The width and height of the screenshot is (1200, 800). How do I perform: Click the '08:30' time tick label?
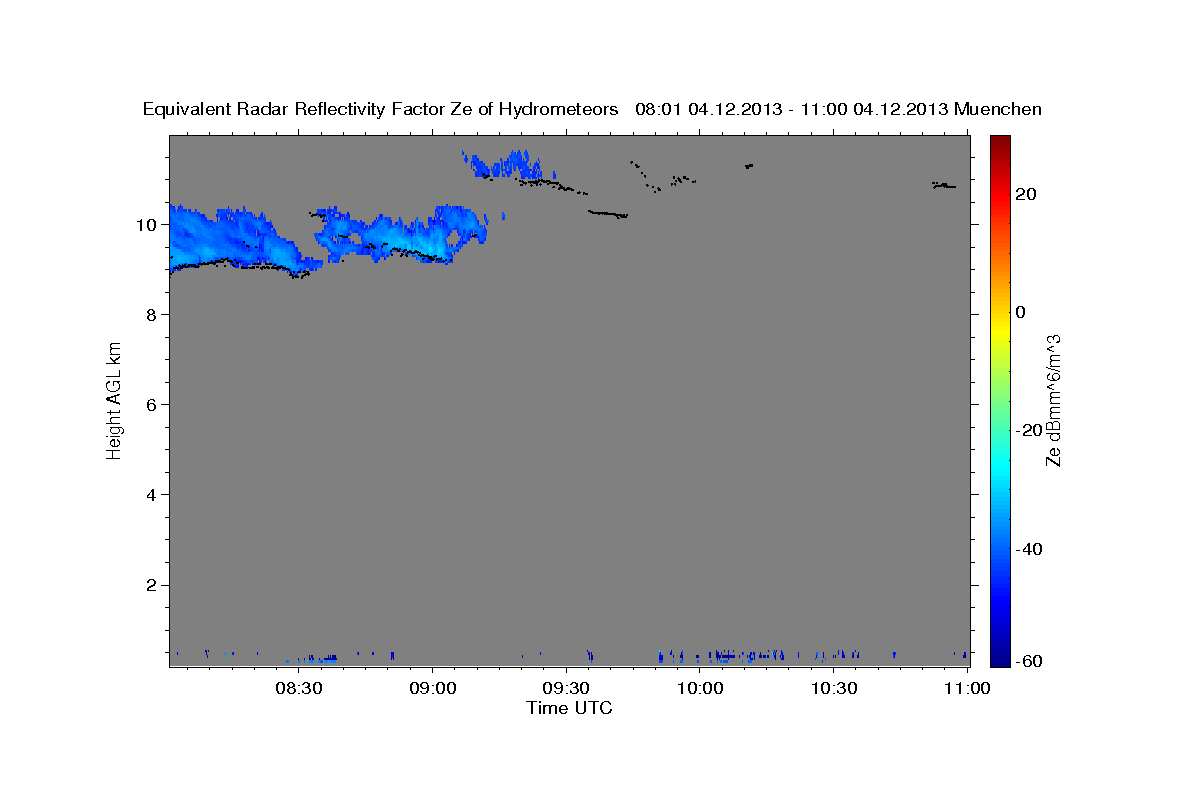298,688
